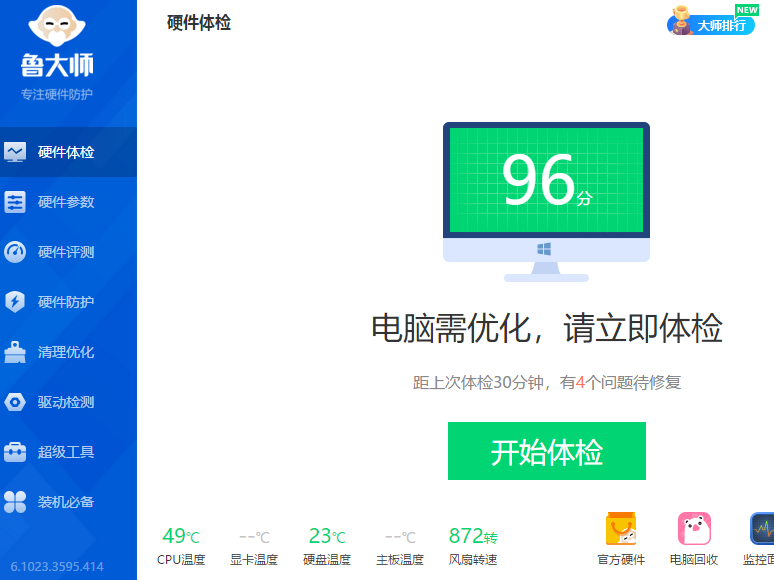Open the 大师排行 ranking button

(711, 25)
